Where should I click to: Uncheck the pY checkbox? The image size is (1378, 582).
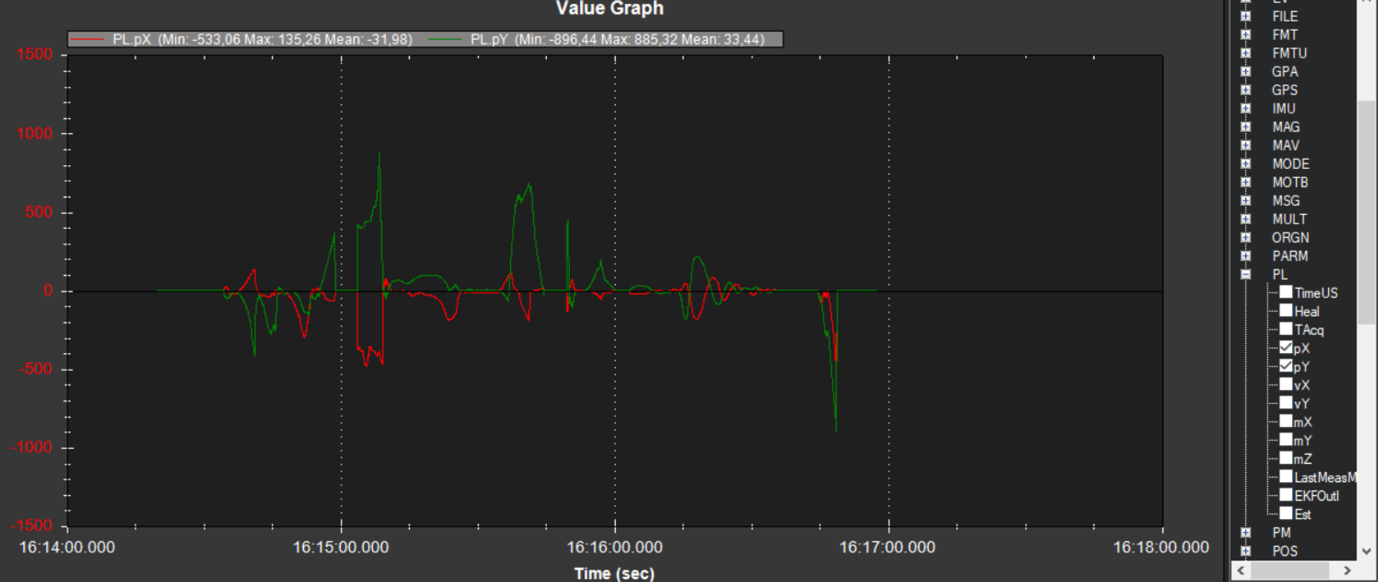1286,366
